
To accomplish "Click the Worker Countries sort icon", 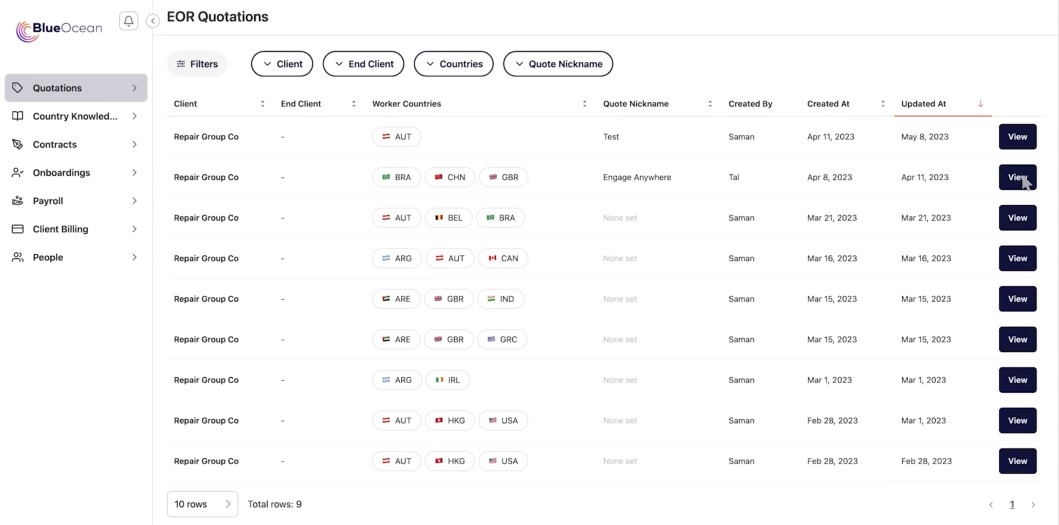I will [x=584, y=104].
